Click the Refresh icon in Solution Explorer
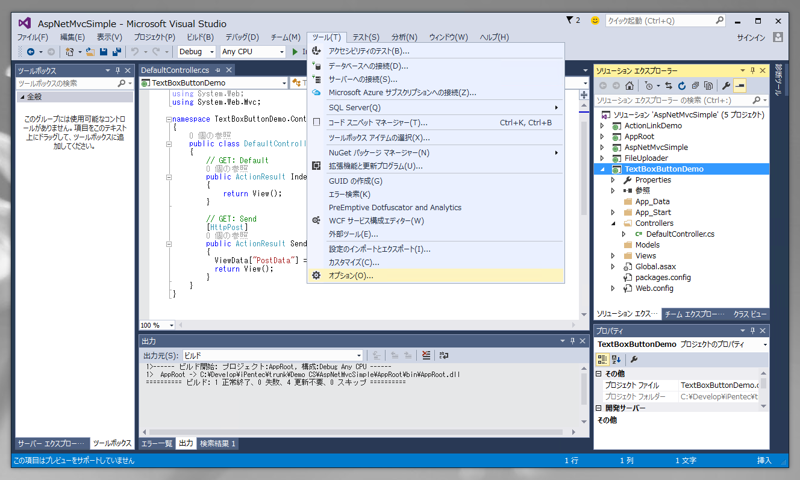This screenshot has width=800, height=480. click(x=682, y=86)
